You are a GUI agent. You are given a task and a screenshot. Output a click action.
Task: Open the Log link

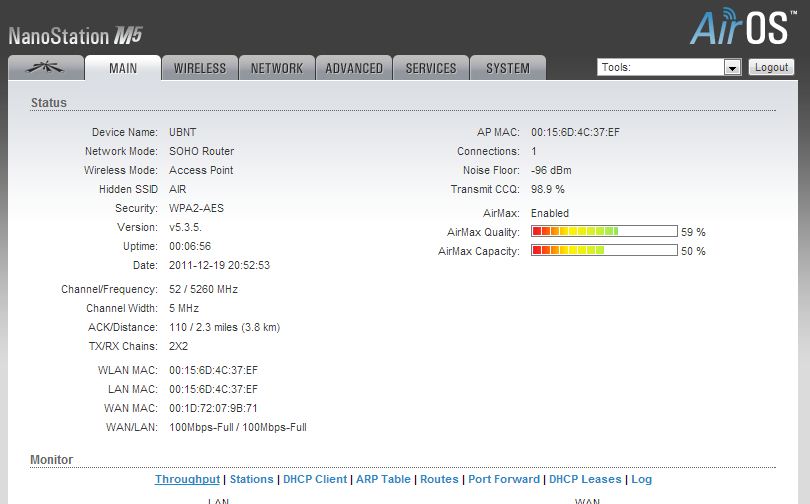pos(642,479)
